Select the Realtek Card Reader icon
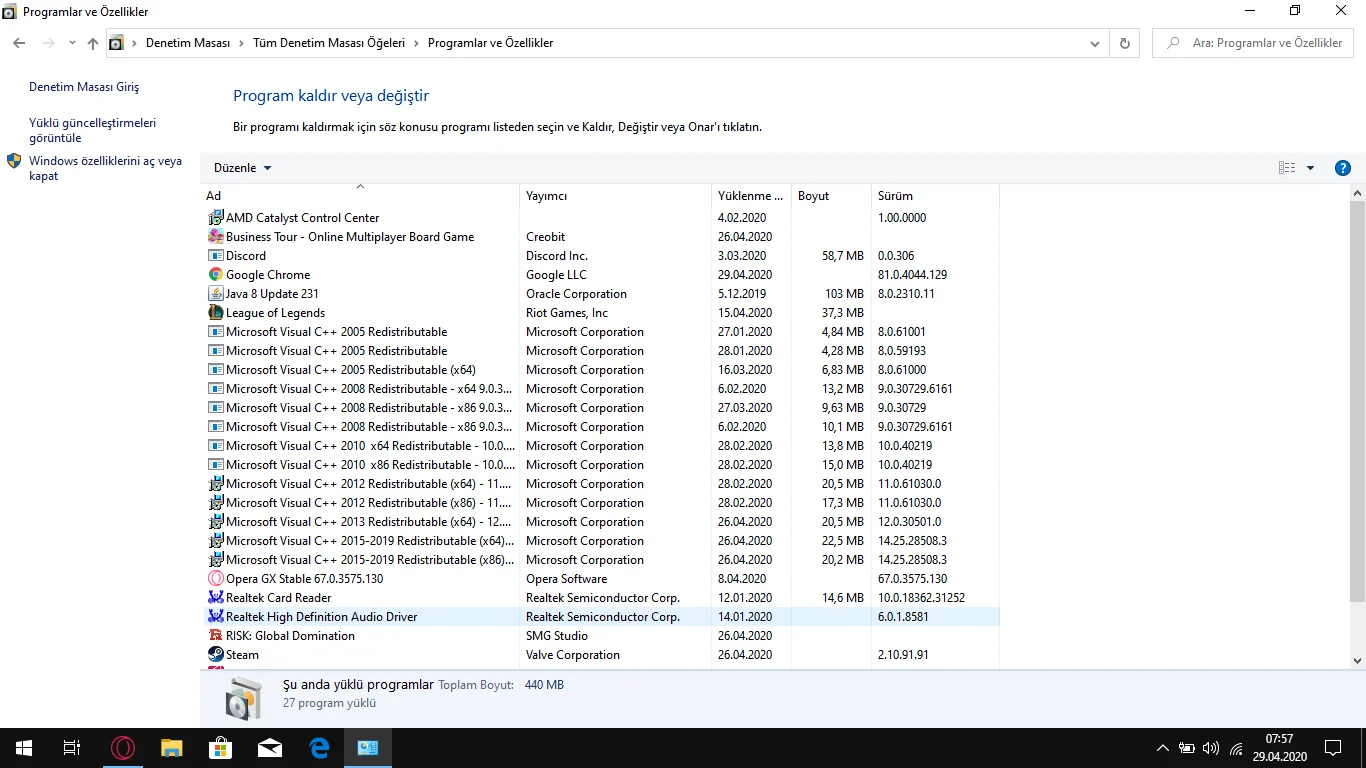1366x768 pixels. [x=215, y=598]
